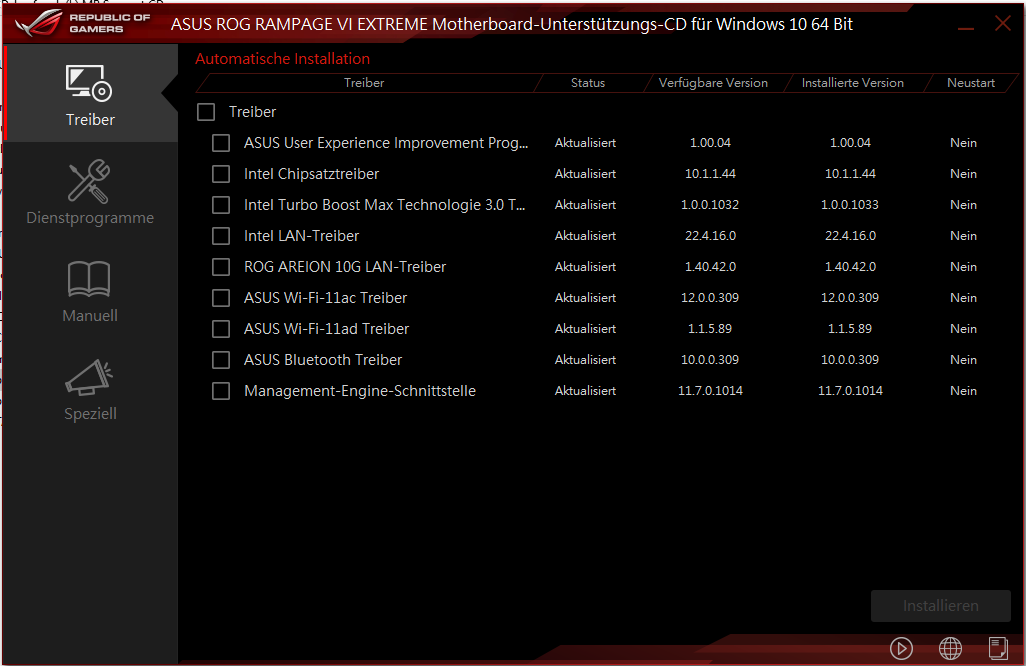
Task: Open the Manuell book icon
Action: [x=89, y=279]
